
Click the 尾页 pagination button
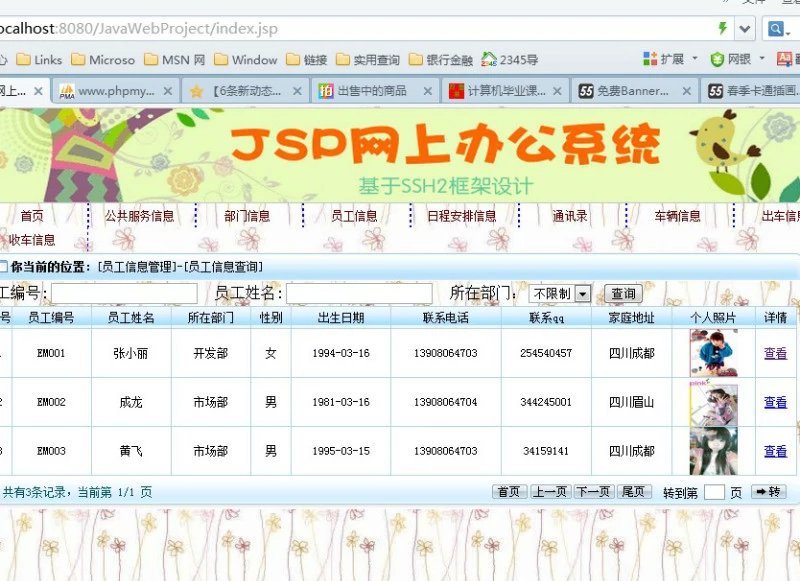click(633, 492)
